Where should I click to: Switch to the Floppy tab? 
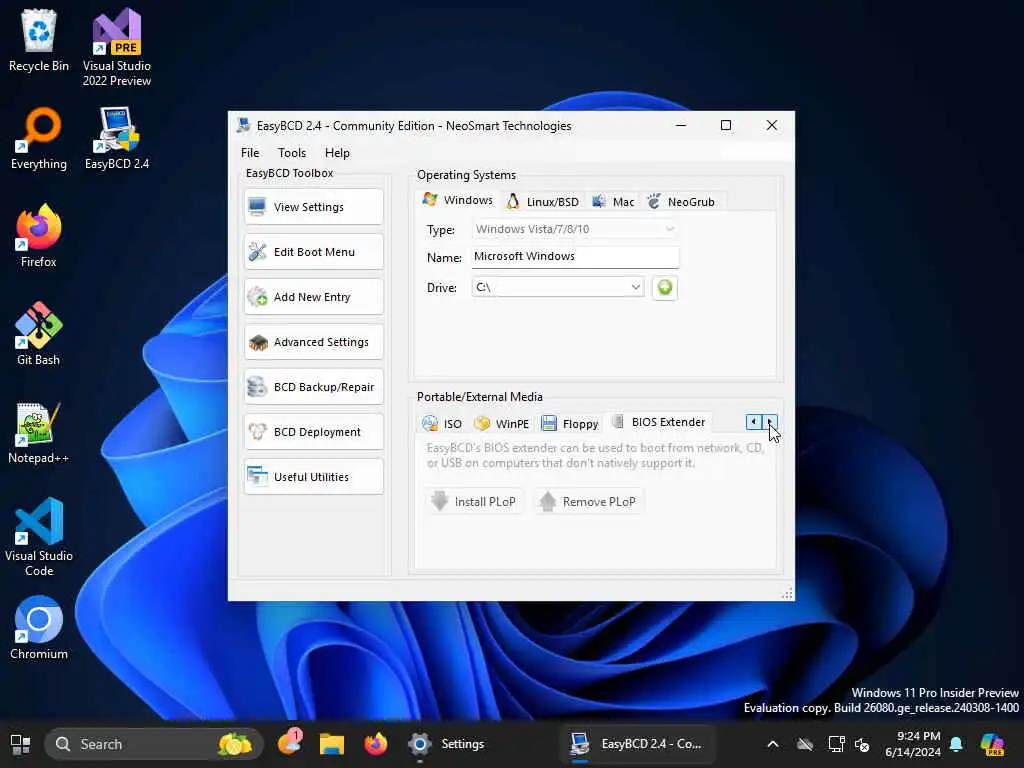[569, 424]
